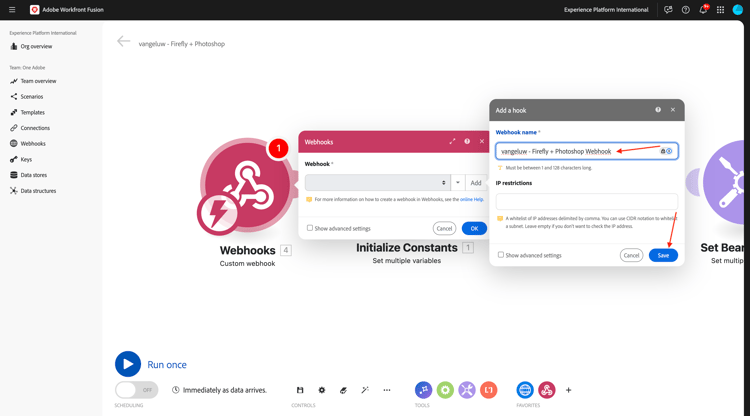
Task: Select the Webhooks module on canvas
Action: [x=246, y=186]
